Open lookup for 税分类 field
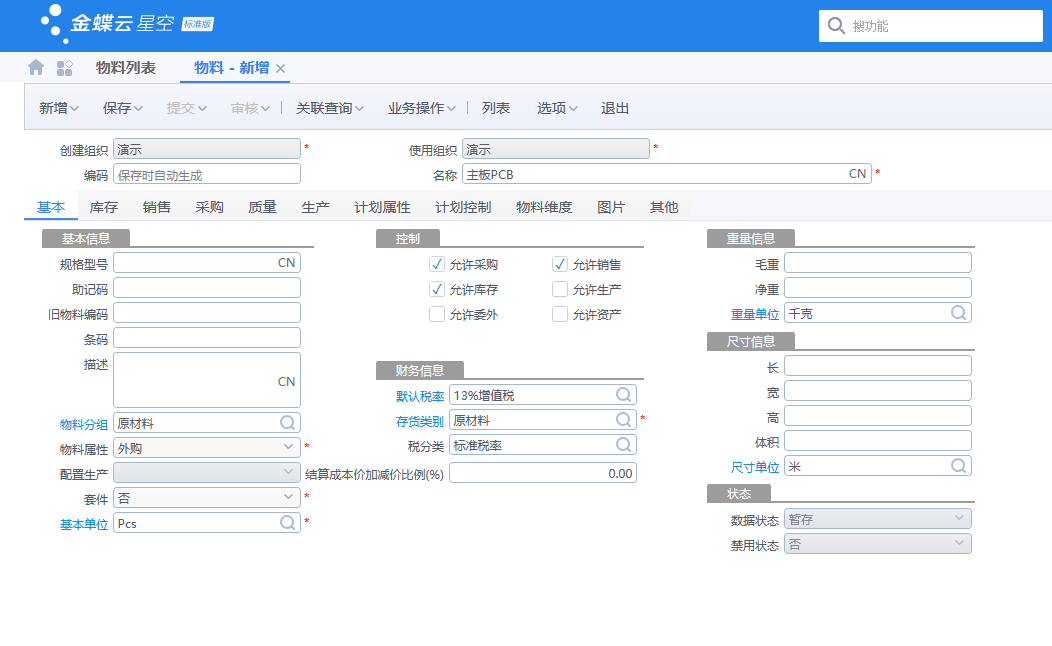Image resolution: width=1052 pixels, height=646 pixels. [x=623, y=445]
